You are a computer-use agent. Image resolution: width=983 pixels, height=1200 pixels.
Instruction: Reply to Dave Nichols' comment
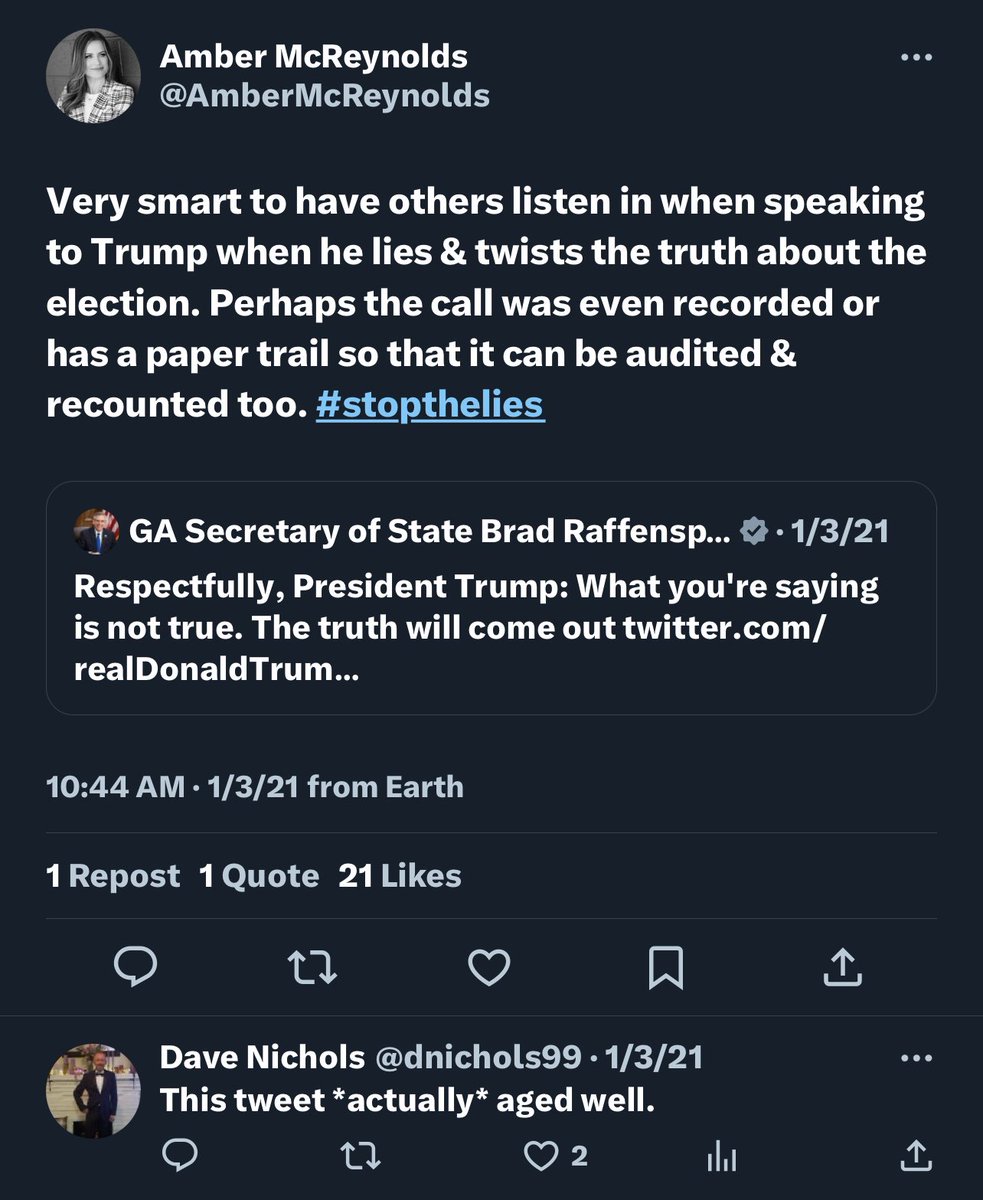pyautogui.click(x=179, y=1157)
